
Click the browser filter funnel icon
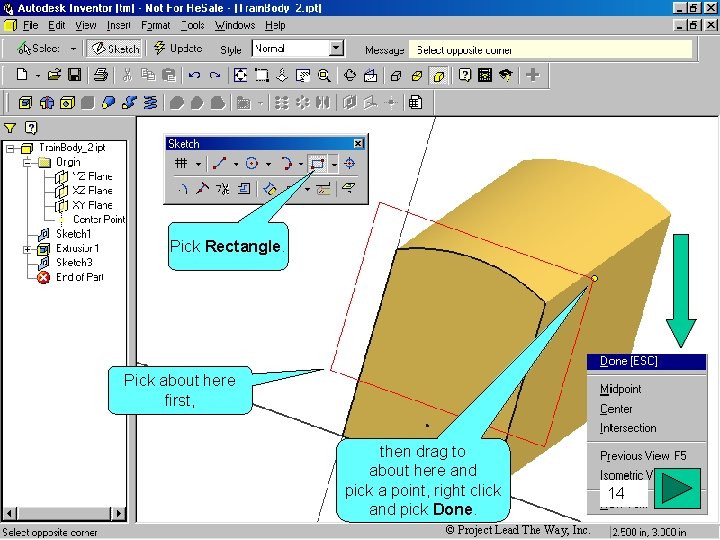point(10,127)
